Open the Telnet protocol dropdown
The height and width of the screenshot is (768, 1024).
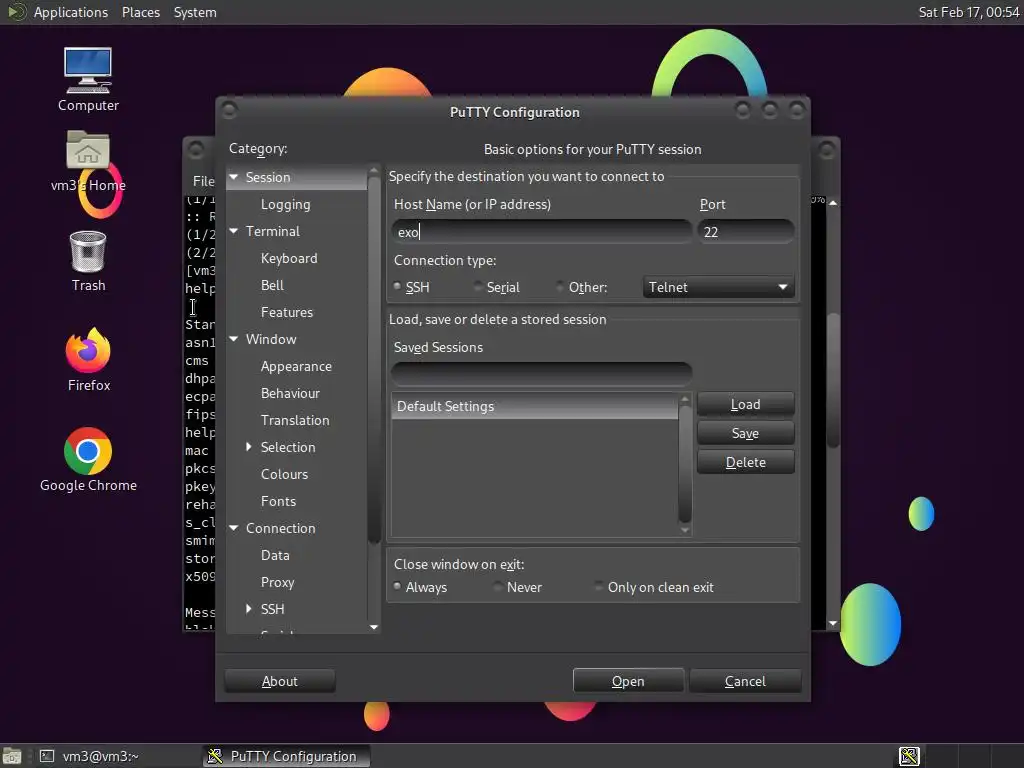[x=718, y=287]
